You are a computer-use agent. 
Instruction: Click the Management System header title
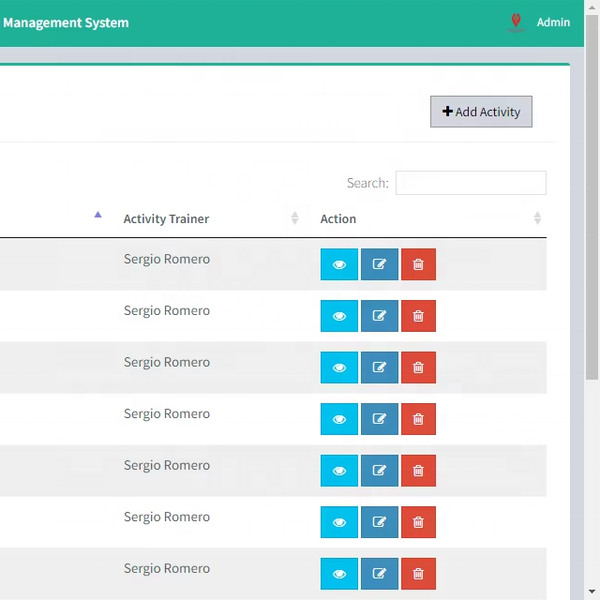pyautogui.click(x=65, y=22)
